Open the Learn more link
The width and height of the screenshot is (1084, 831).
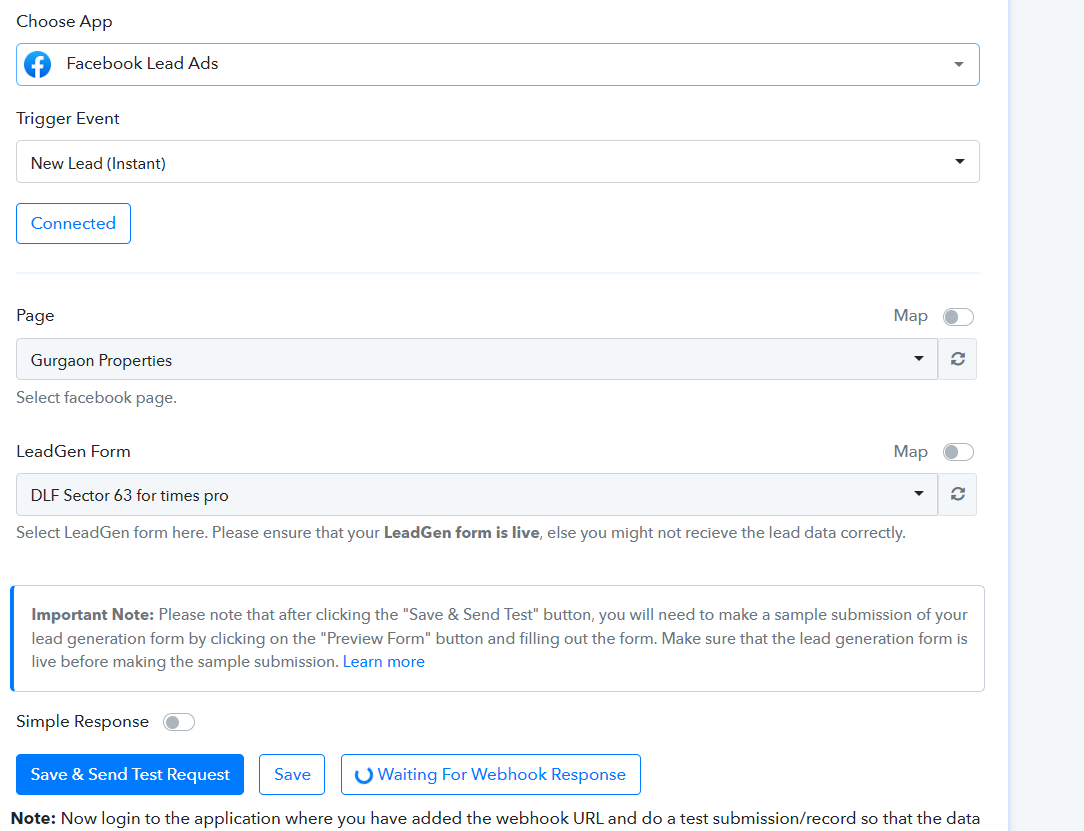tap(384, 662)
